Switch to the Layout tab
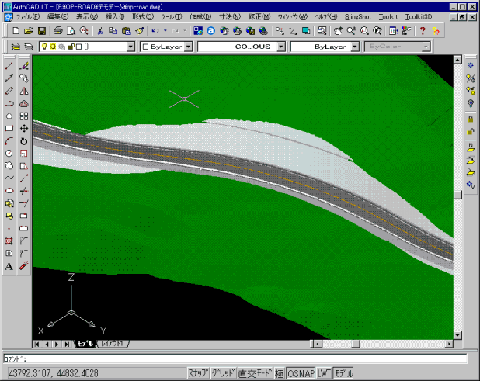 [113, 344]
